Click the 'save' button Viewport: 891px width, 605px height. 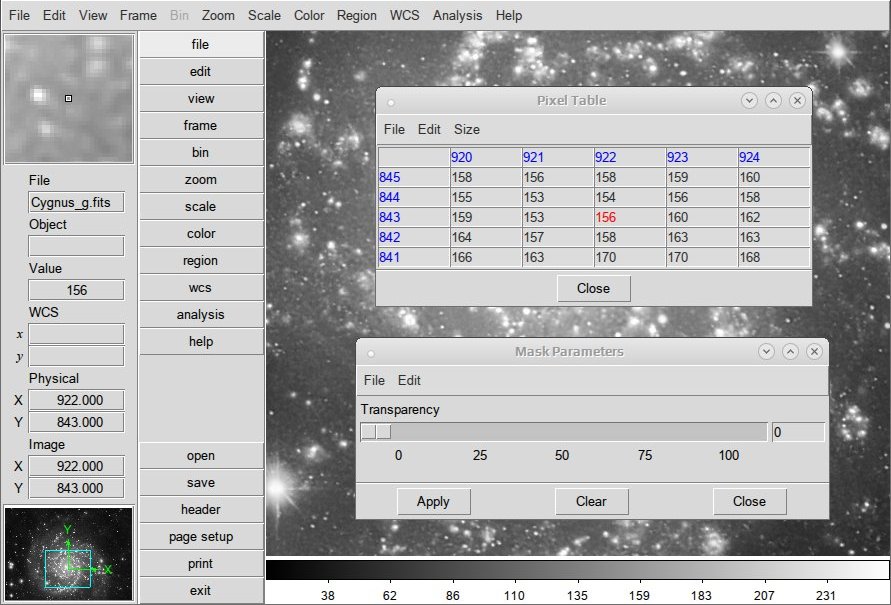(201, 483)
